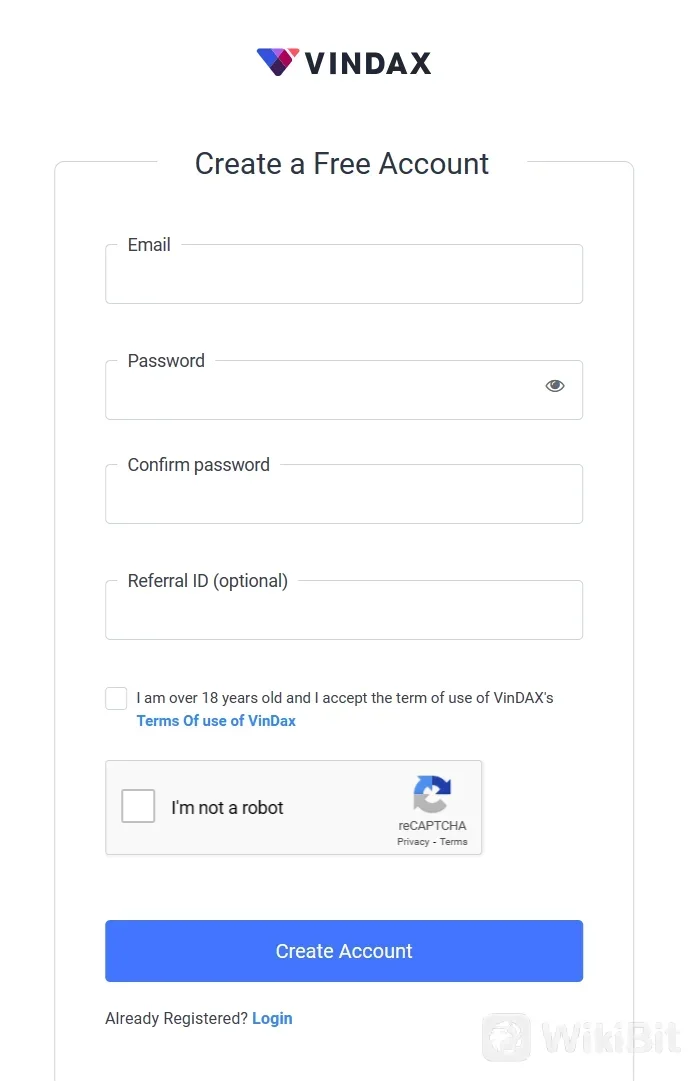Toggle password visibility eye icon

[555, 386]
